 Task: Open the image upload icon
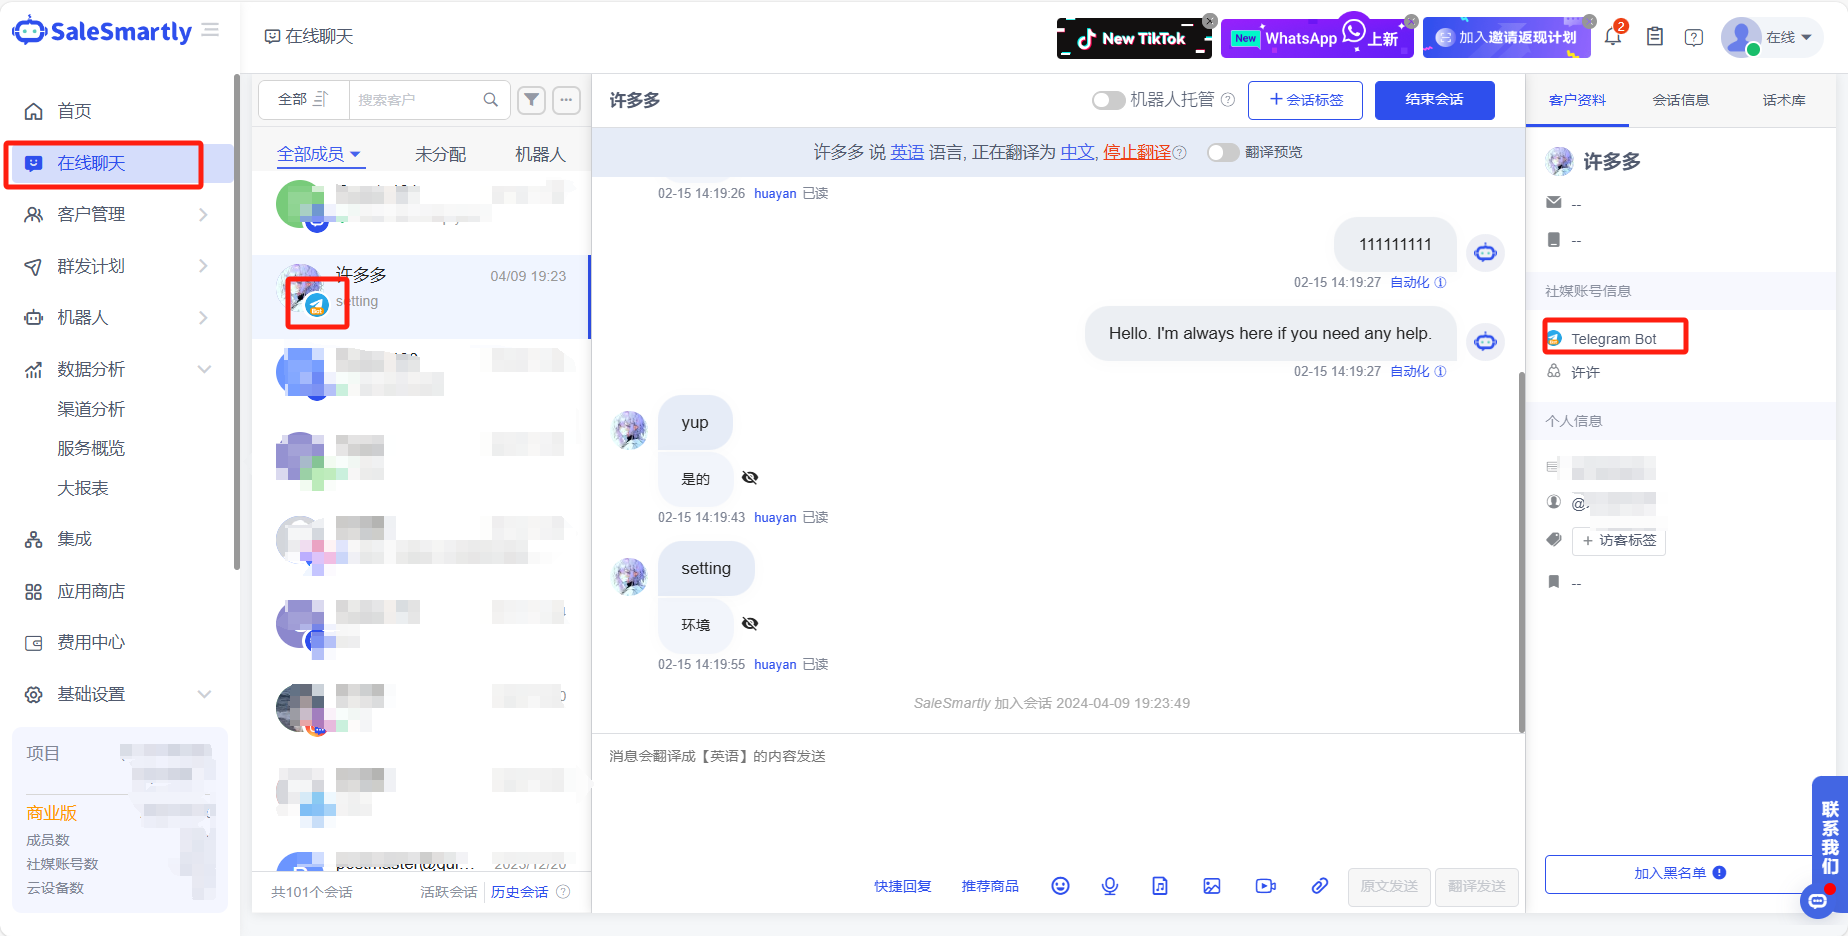coord(1212,886)
